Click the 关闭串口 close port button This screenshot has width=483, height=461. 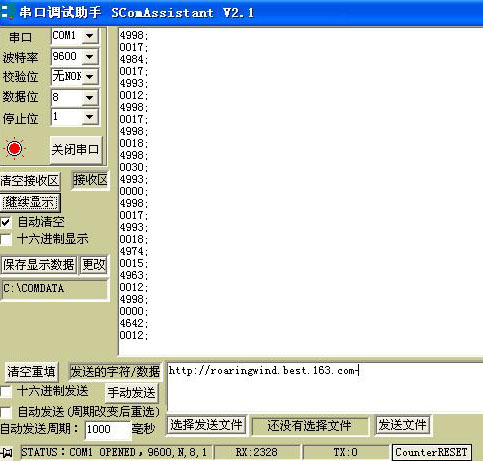coord(76,150)
